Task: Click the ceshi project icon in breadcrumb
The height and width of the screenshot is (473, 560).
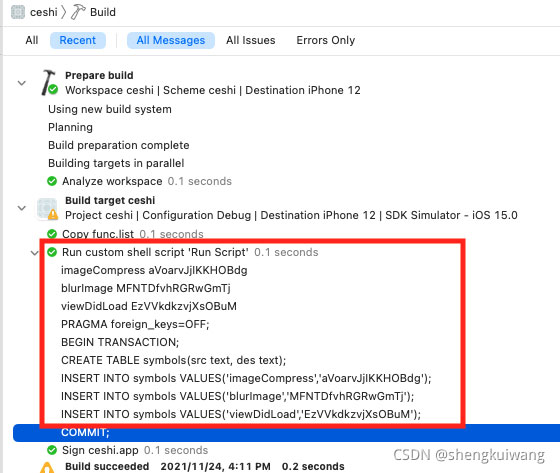Action: click(x=18, y=12)
